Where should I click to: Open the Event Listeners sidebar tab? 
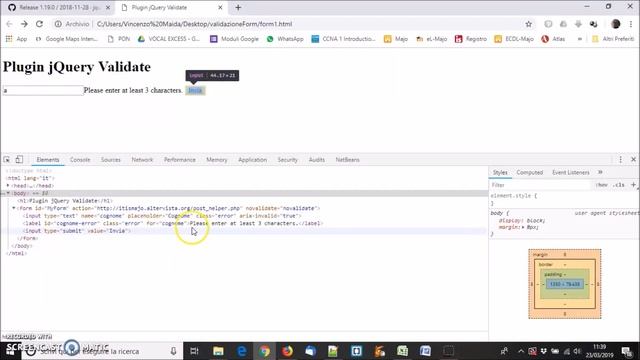pos(571,172)
